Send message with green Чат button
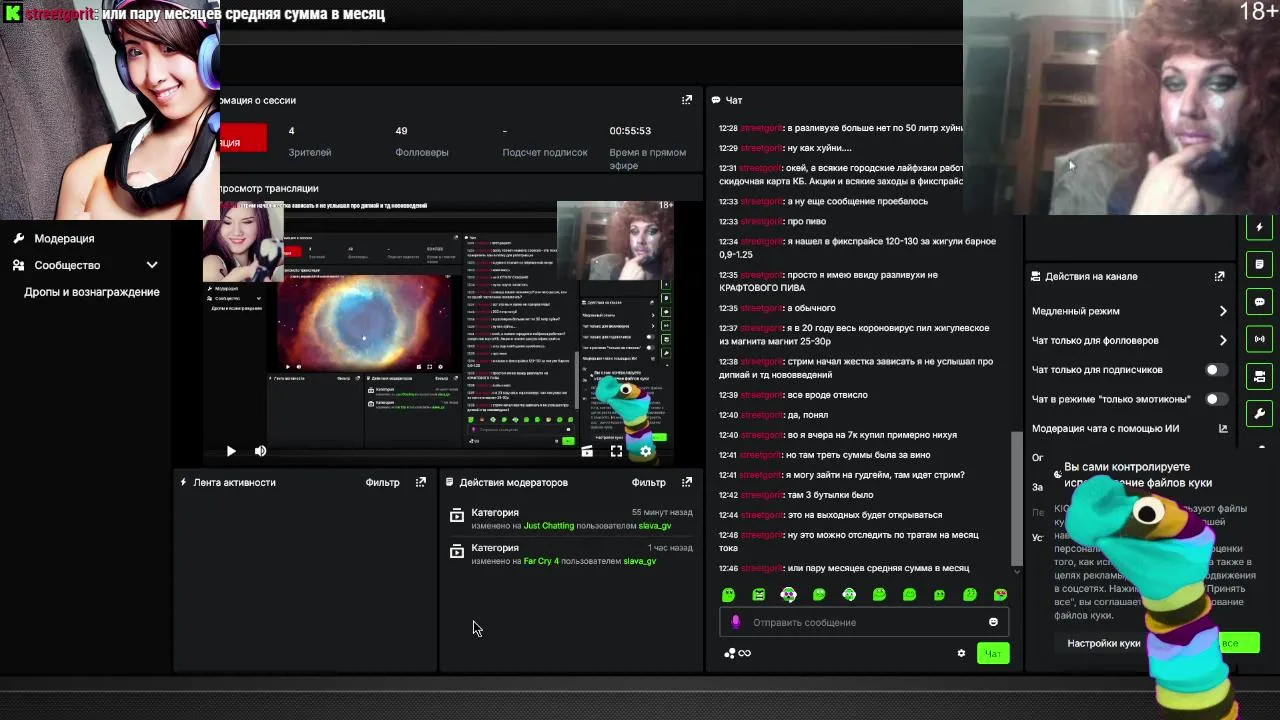This screenshot has width=1280, height=720. (993, 654)
